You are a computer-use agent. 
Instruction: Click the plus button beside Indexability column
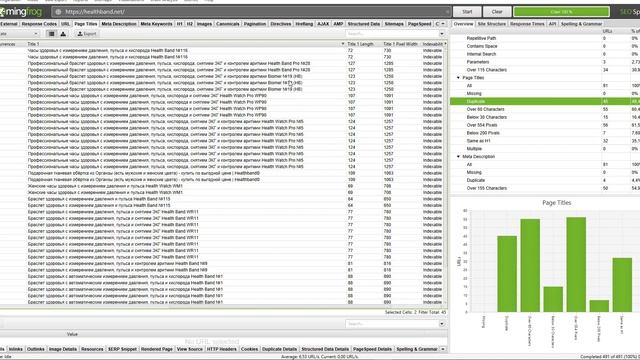(445, 44)
